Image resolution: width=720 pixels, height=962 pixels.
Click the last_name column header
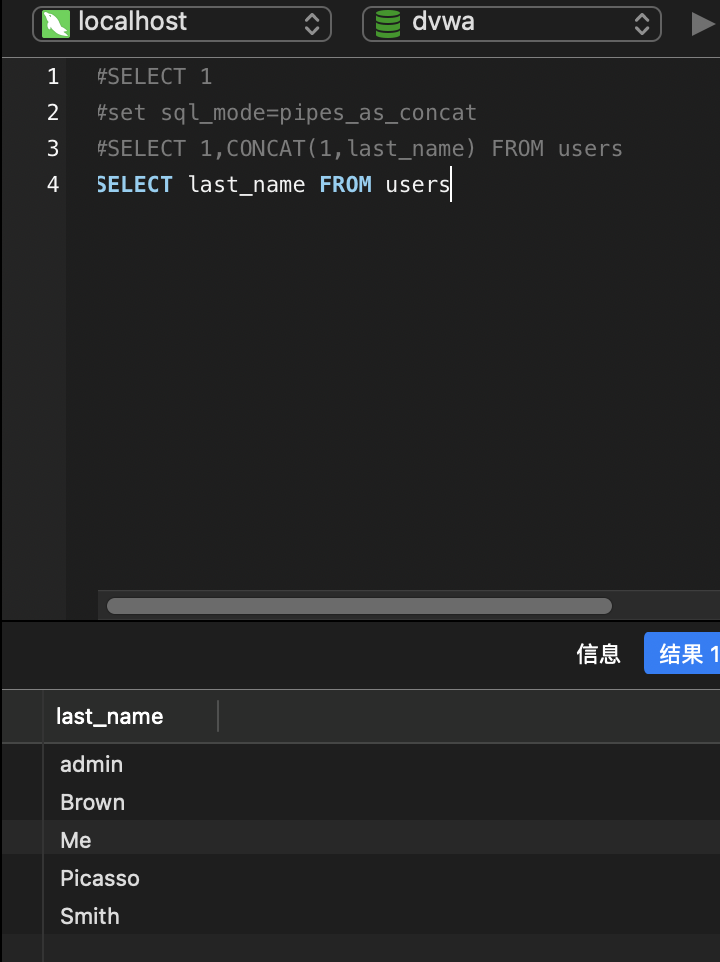pos(110,716)
